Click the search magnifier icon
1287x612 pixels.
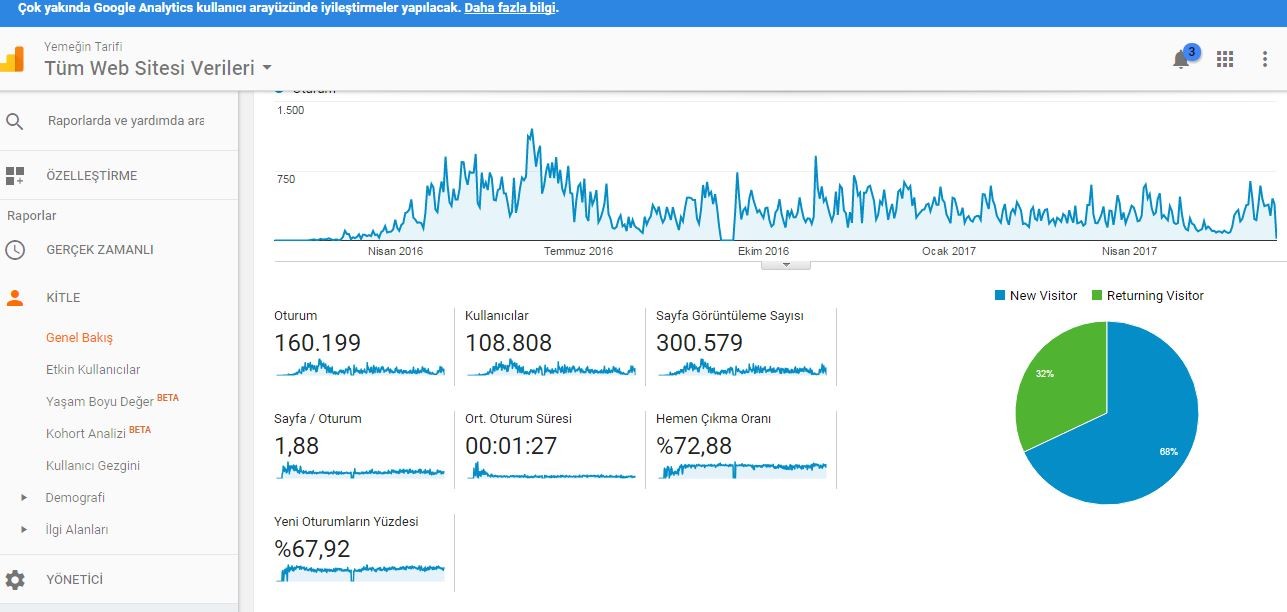[15, 121]
